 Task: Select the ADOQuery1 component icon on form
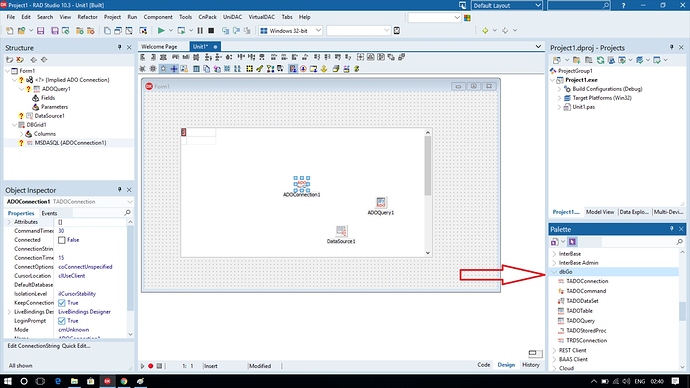click(381, 202)
